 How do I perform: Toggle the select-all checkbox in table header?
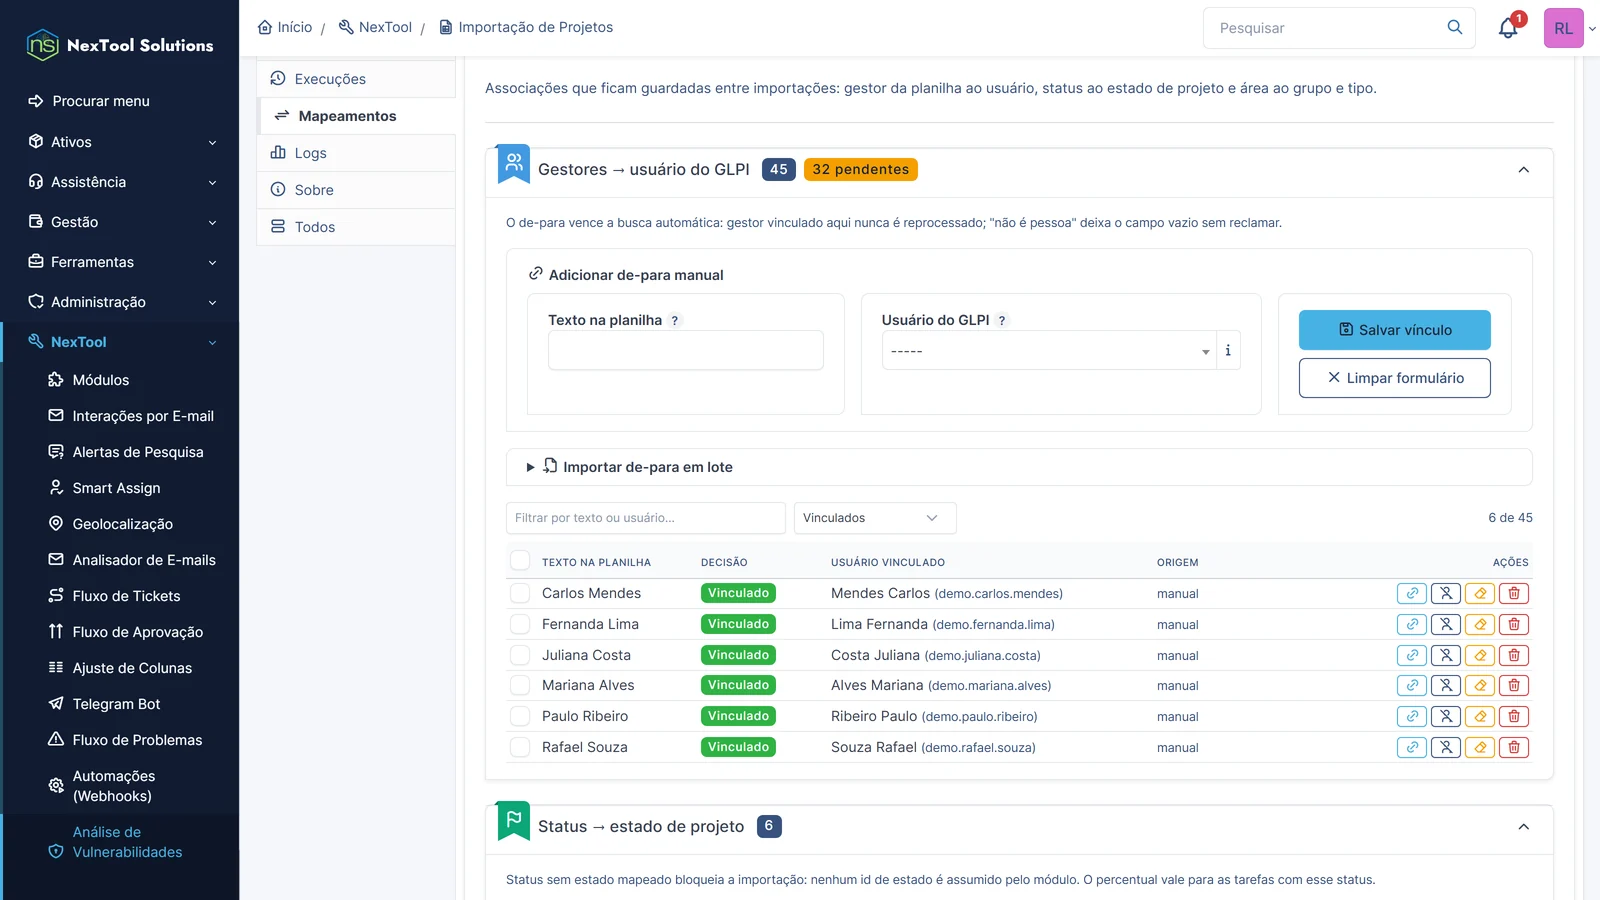coord(520,561)
